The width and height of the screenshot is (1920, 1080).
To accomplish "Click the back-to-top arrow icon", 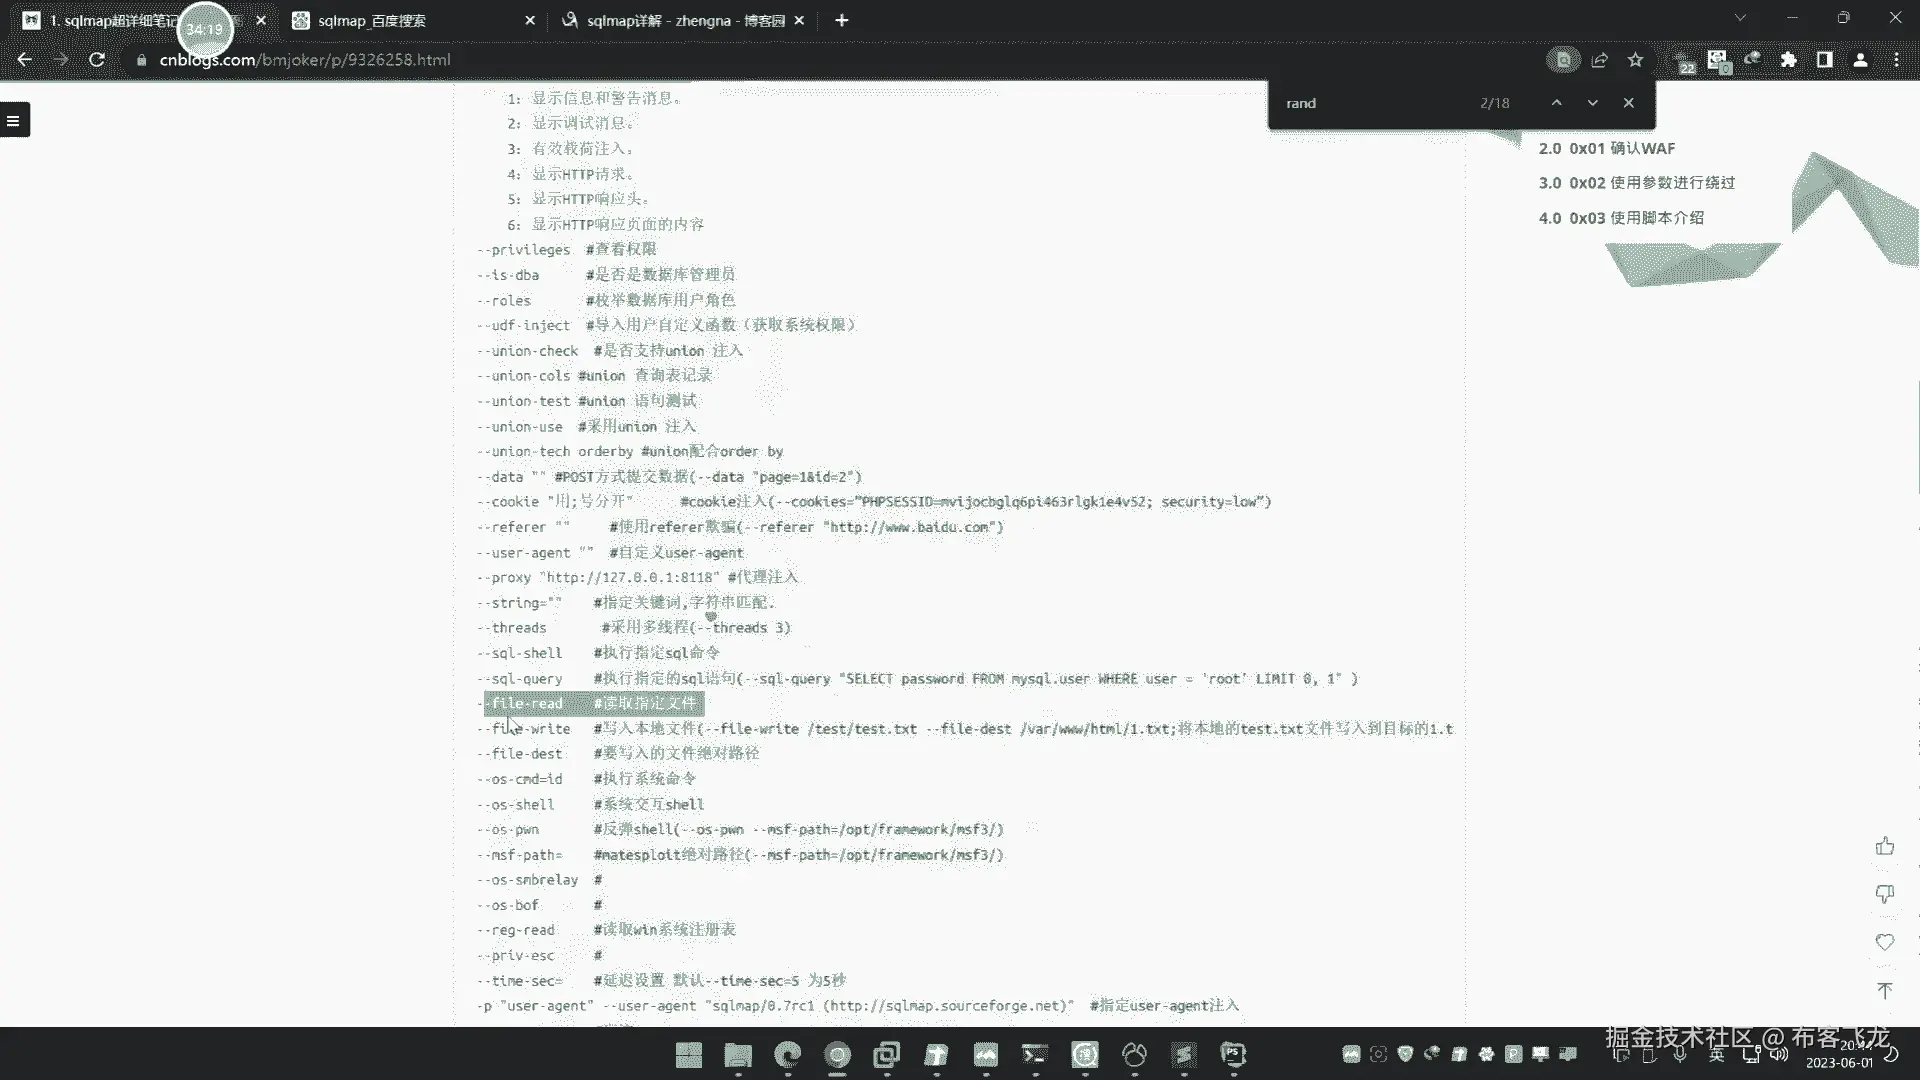I will pyautogui.click(x=1885, y=990).
